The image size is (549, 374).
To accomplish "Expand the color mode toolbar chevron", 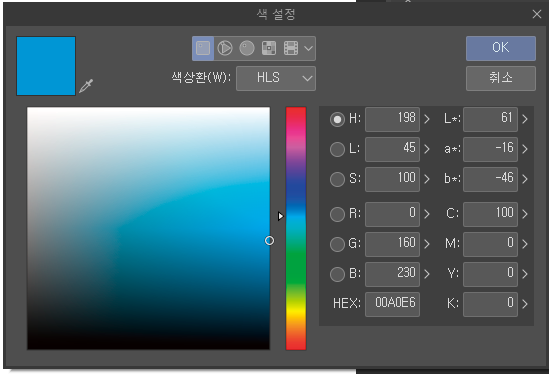I will click(308, 48).
